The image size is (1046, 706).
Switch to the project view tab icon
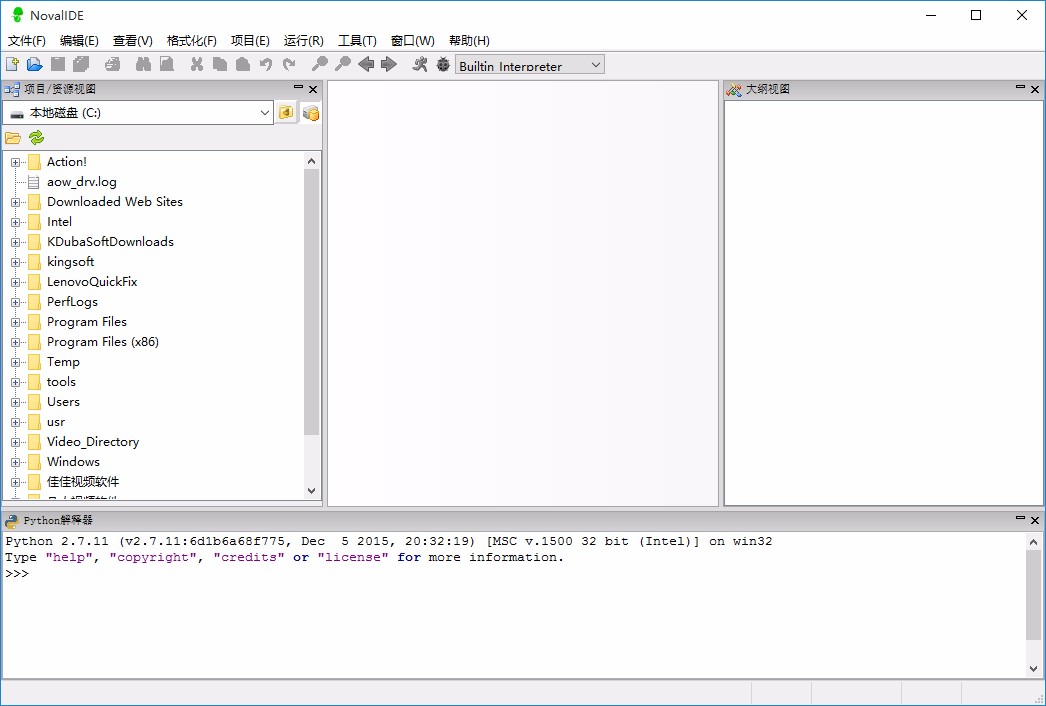click(286, 113)
